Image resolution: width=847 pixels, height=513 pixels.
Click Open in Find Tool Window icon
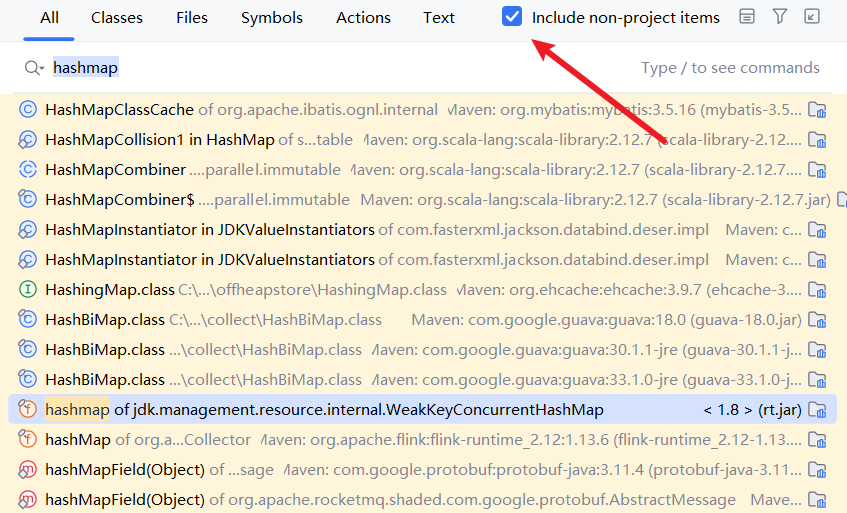(812, 17)
